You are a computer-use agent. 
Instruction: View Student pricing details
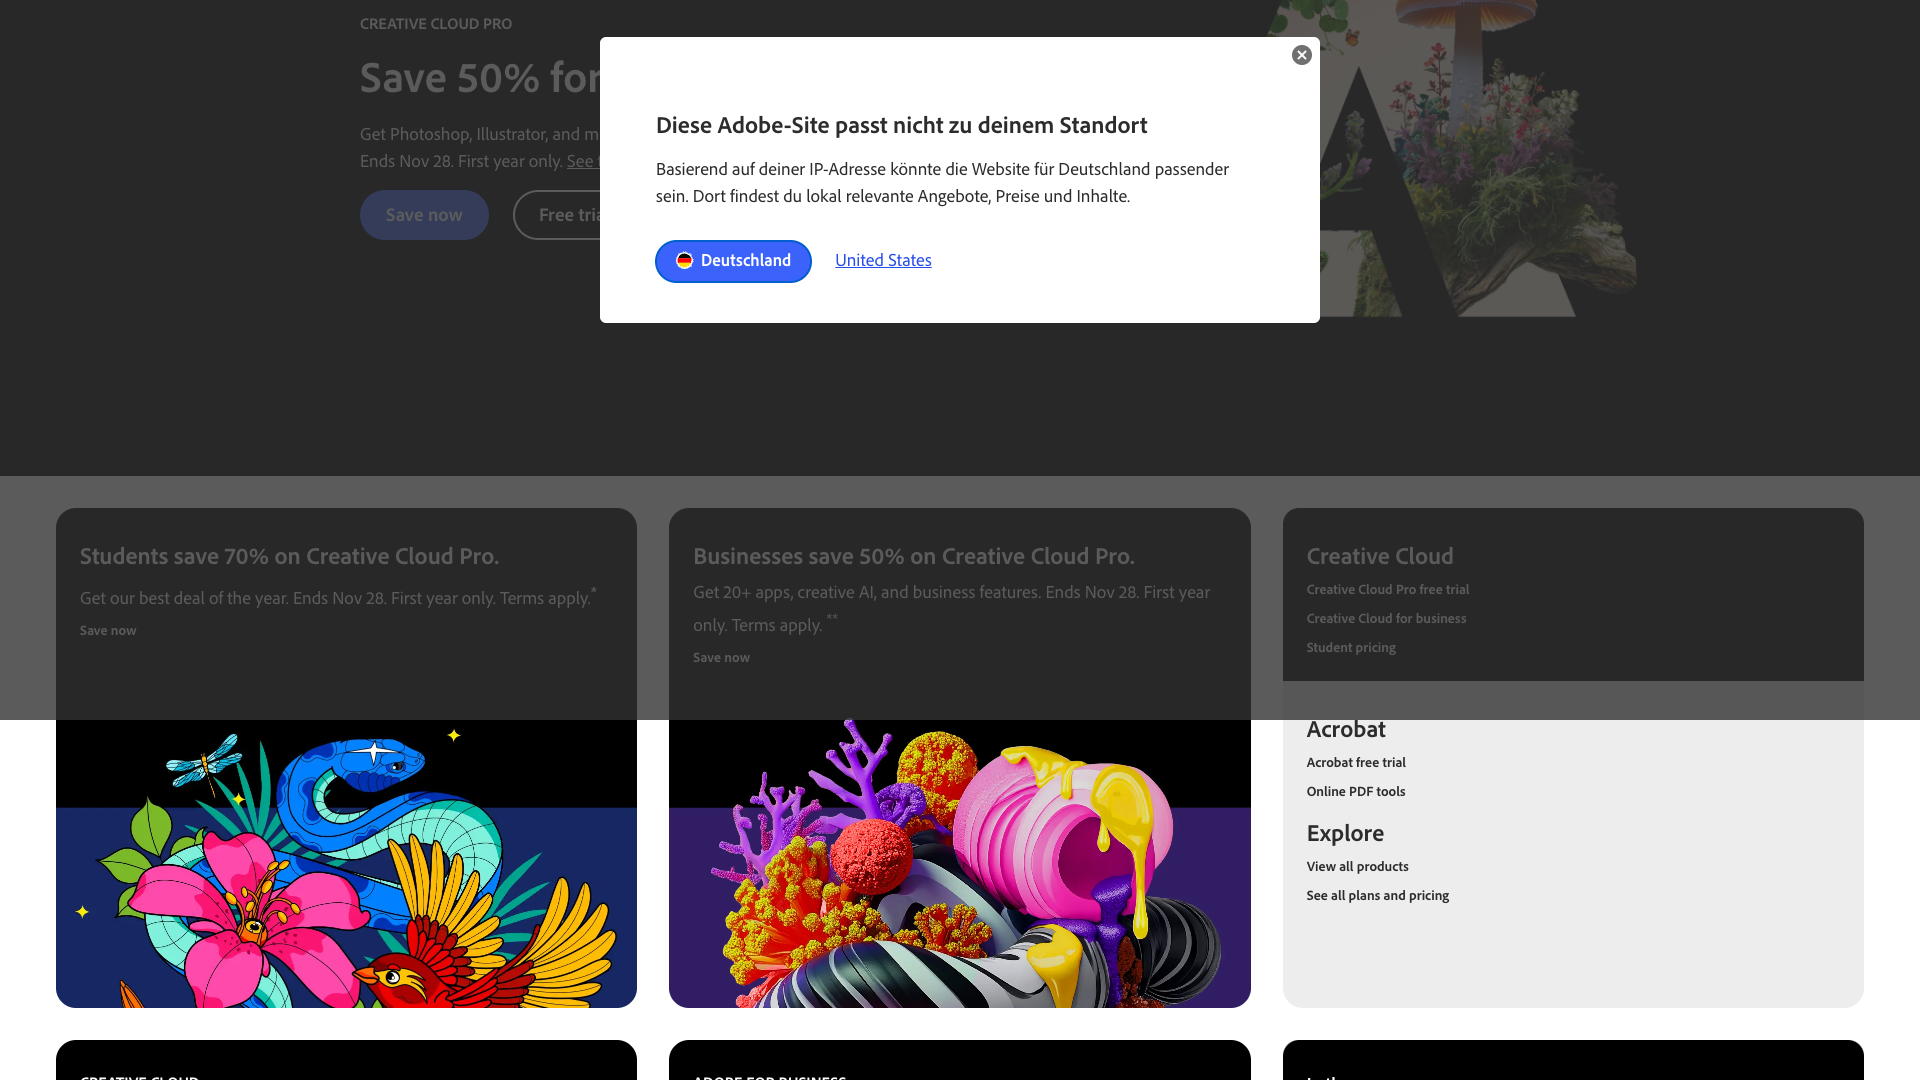coord(1351,647)
